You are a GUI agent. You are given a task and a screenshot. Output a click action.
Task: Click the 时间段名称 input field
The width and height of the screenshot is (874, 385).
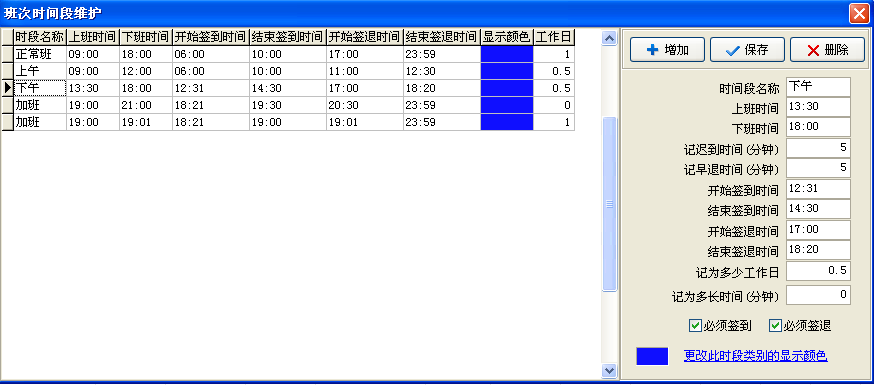tap(818, 87)
